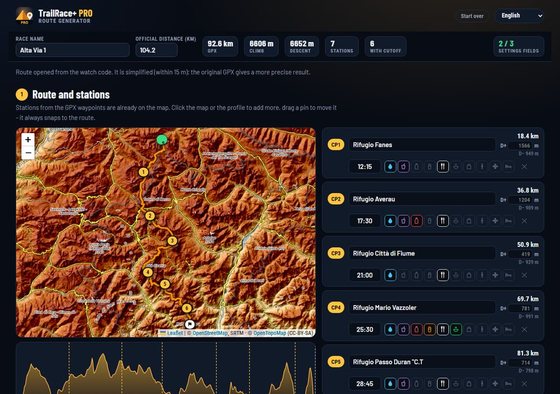Enable bed sleep icon for Rifugio Averau
The width and height of the screenshot is (560, 394).
[509, 221]
